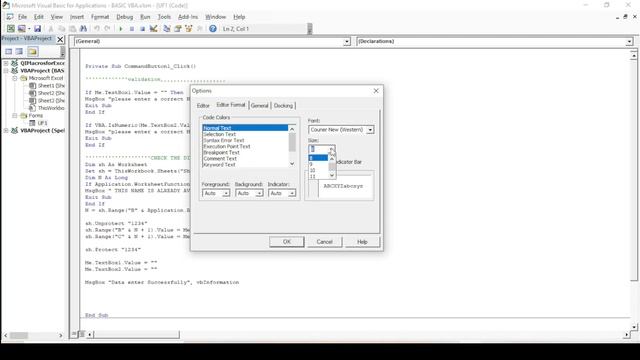The height and width of the screenshot is (360, 640).
Task: Click the Reset stop icon
Action: click(x=142, y=29)
